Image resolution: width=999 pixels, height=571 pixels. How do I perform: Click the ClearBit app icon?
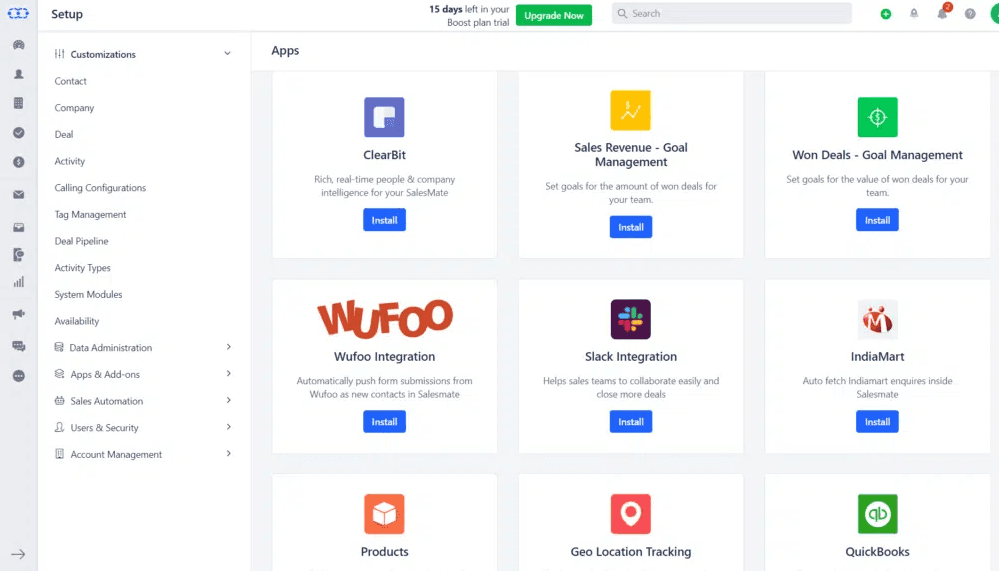pos(384,117)
